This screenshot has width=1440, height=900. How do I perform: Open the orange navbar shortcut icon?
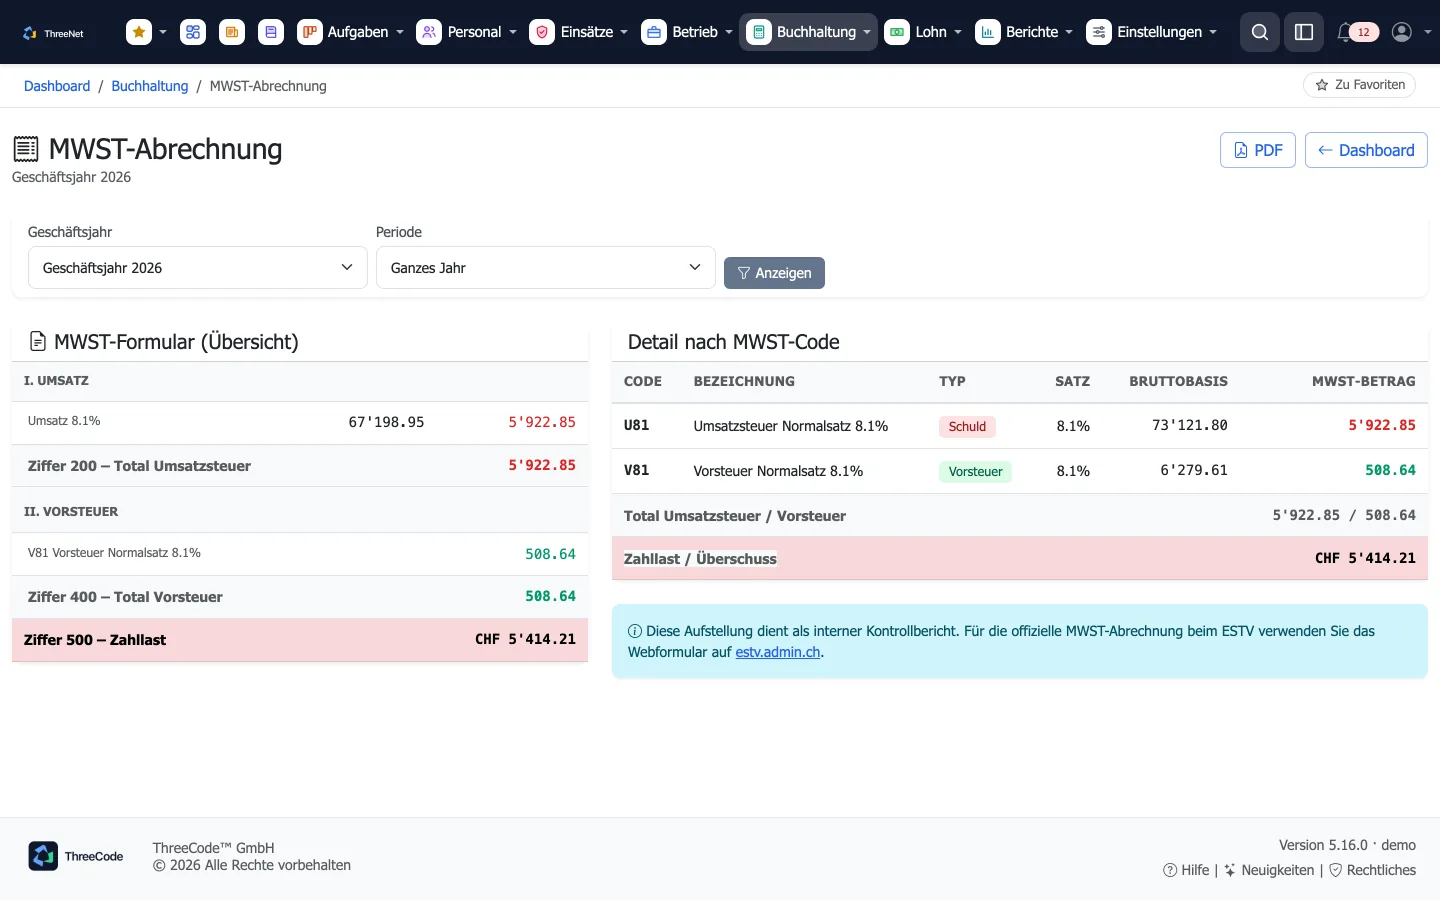(x=232, y=32)
